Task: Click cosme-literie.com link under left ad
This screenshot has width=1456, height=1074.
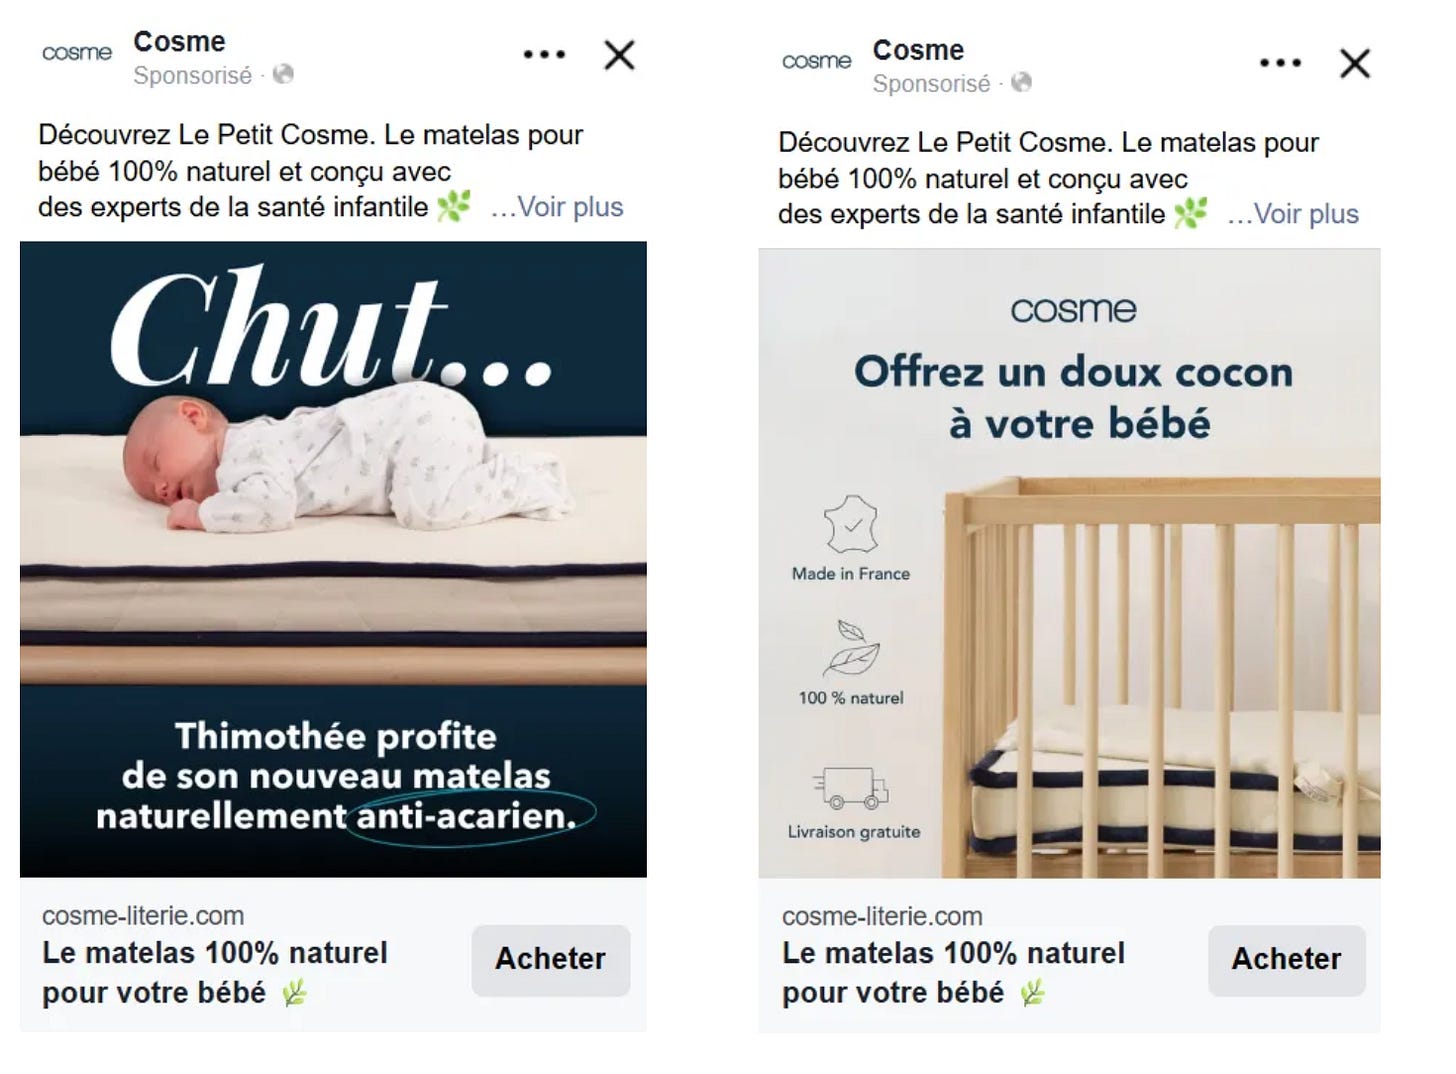Action: pyautogui.click(x=143, y=916)
